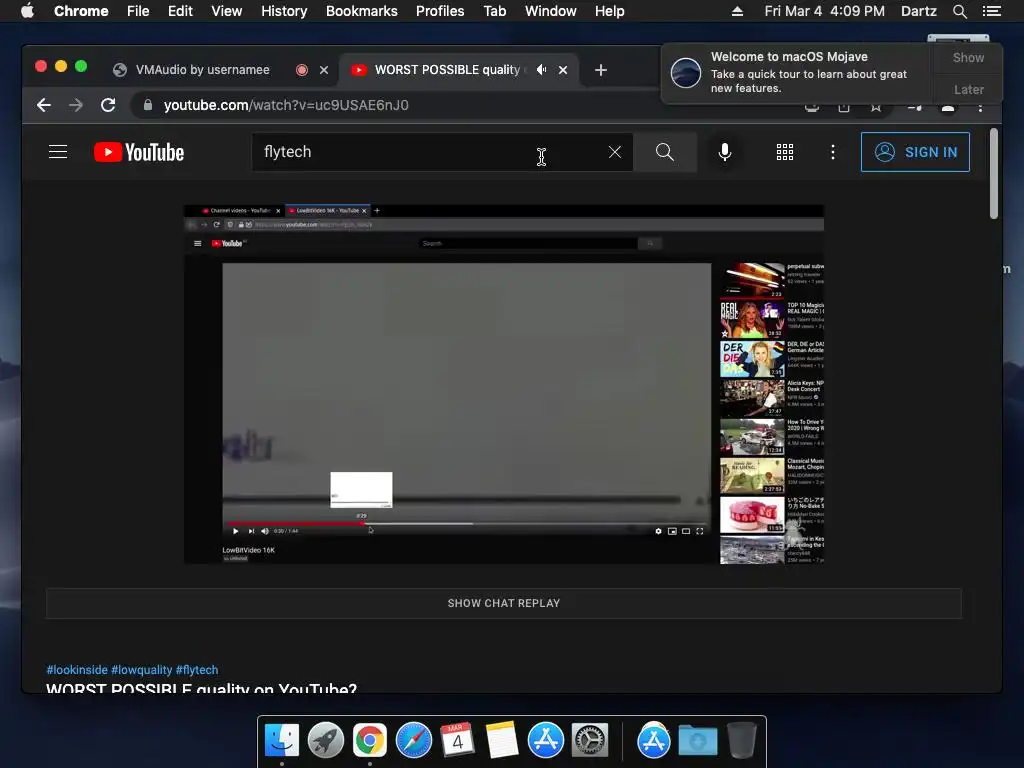Open Calendar from the Dock

pos(457,739)
